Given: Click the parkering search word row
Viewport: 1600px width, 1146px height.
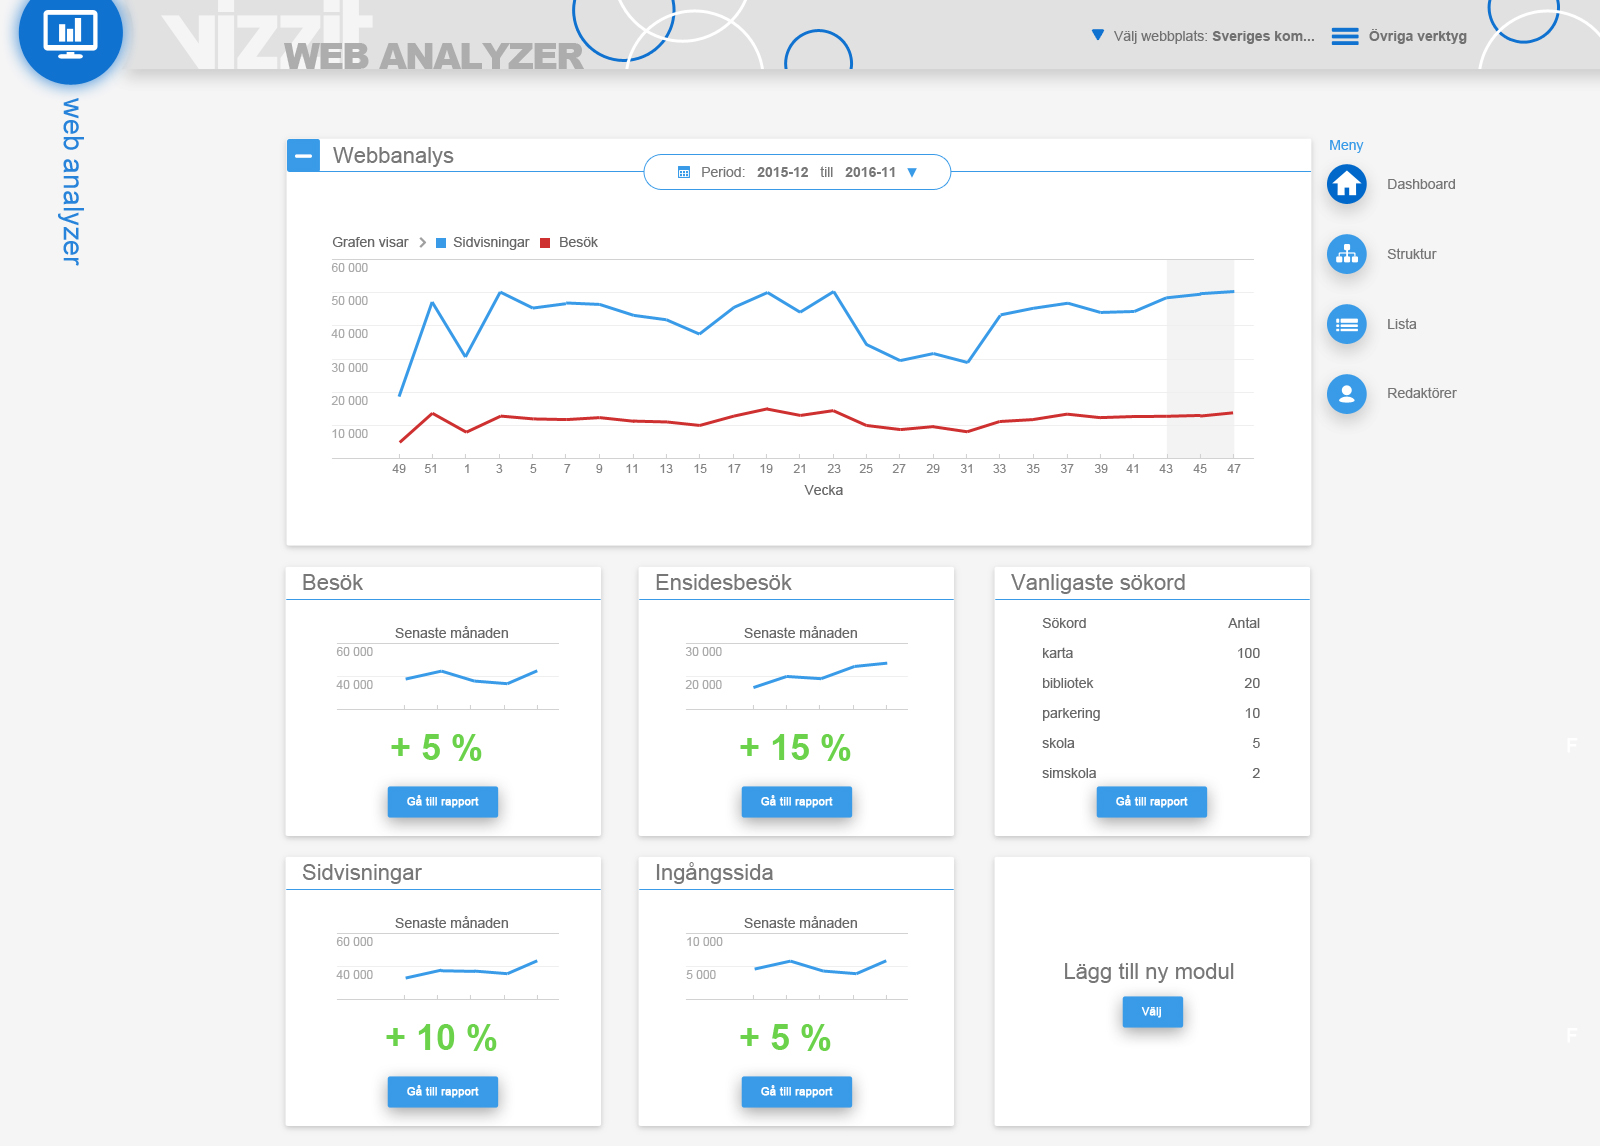Looking at the screenshot, I should click(1151, 713).
